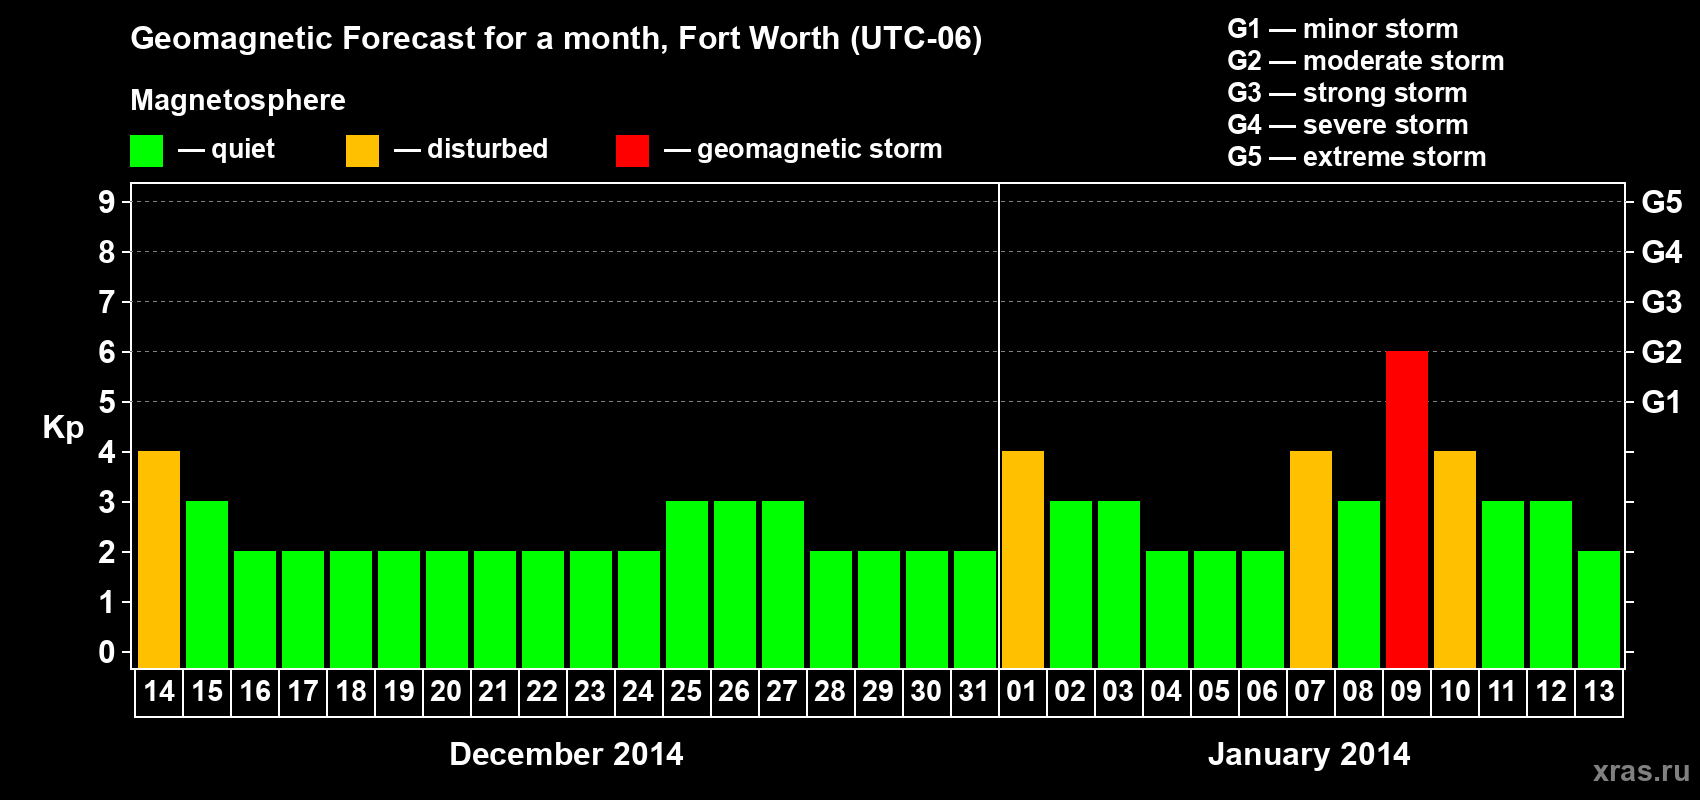Click the Kp axis value 6
The image size is (1700, 800).
(107, 352)
